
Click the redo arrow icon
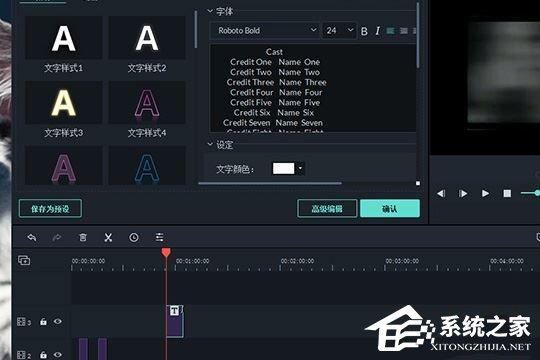click(57, 237)
